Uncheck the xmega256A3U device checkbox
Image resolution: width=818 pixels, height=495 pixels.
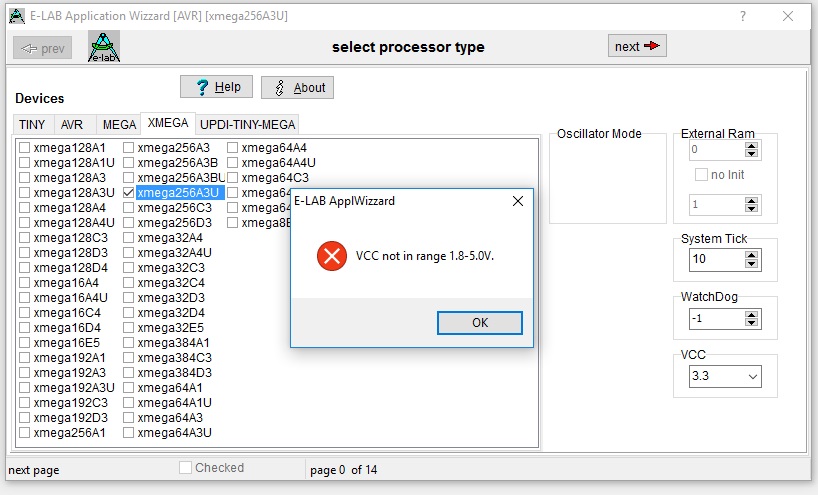pyautogui.click(x=128, y=192)
